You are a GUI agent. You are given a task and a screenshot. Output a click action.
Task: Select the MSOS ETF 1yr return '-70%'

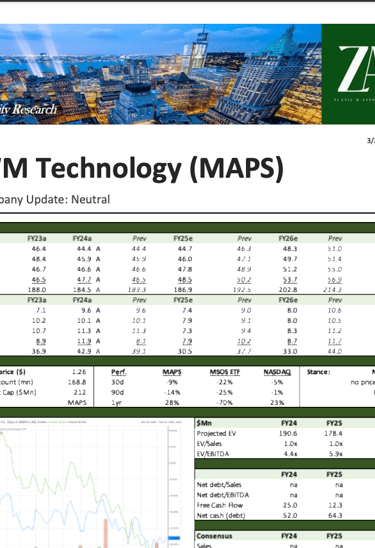point(225,403)
